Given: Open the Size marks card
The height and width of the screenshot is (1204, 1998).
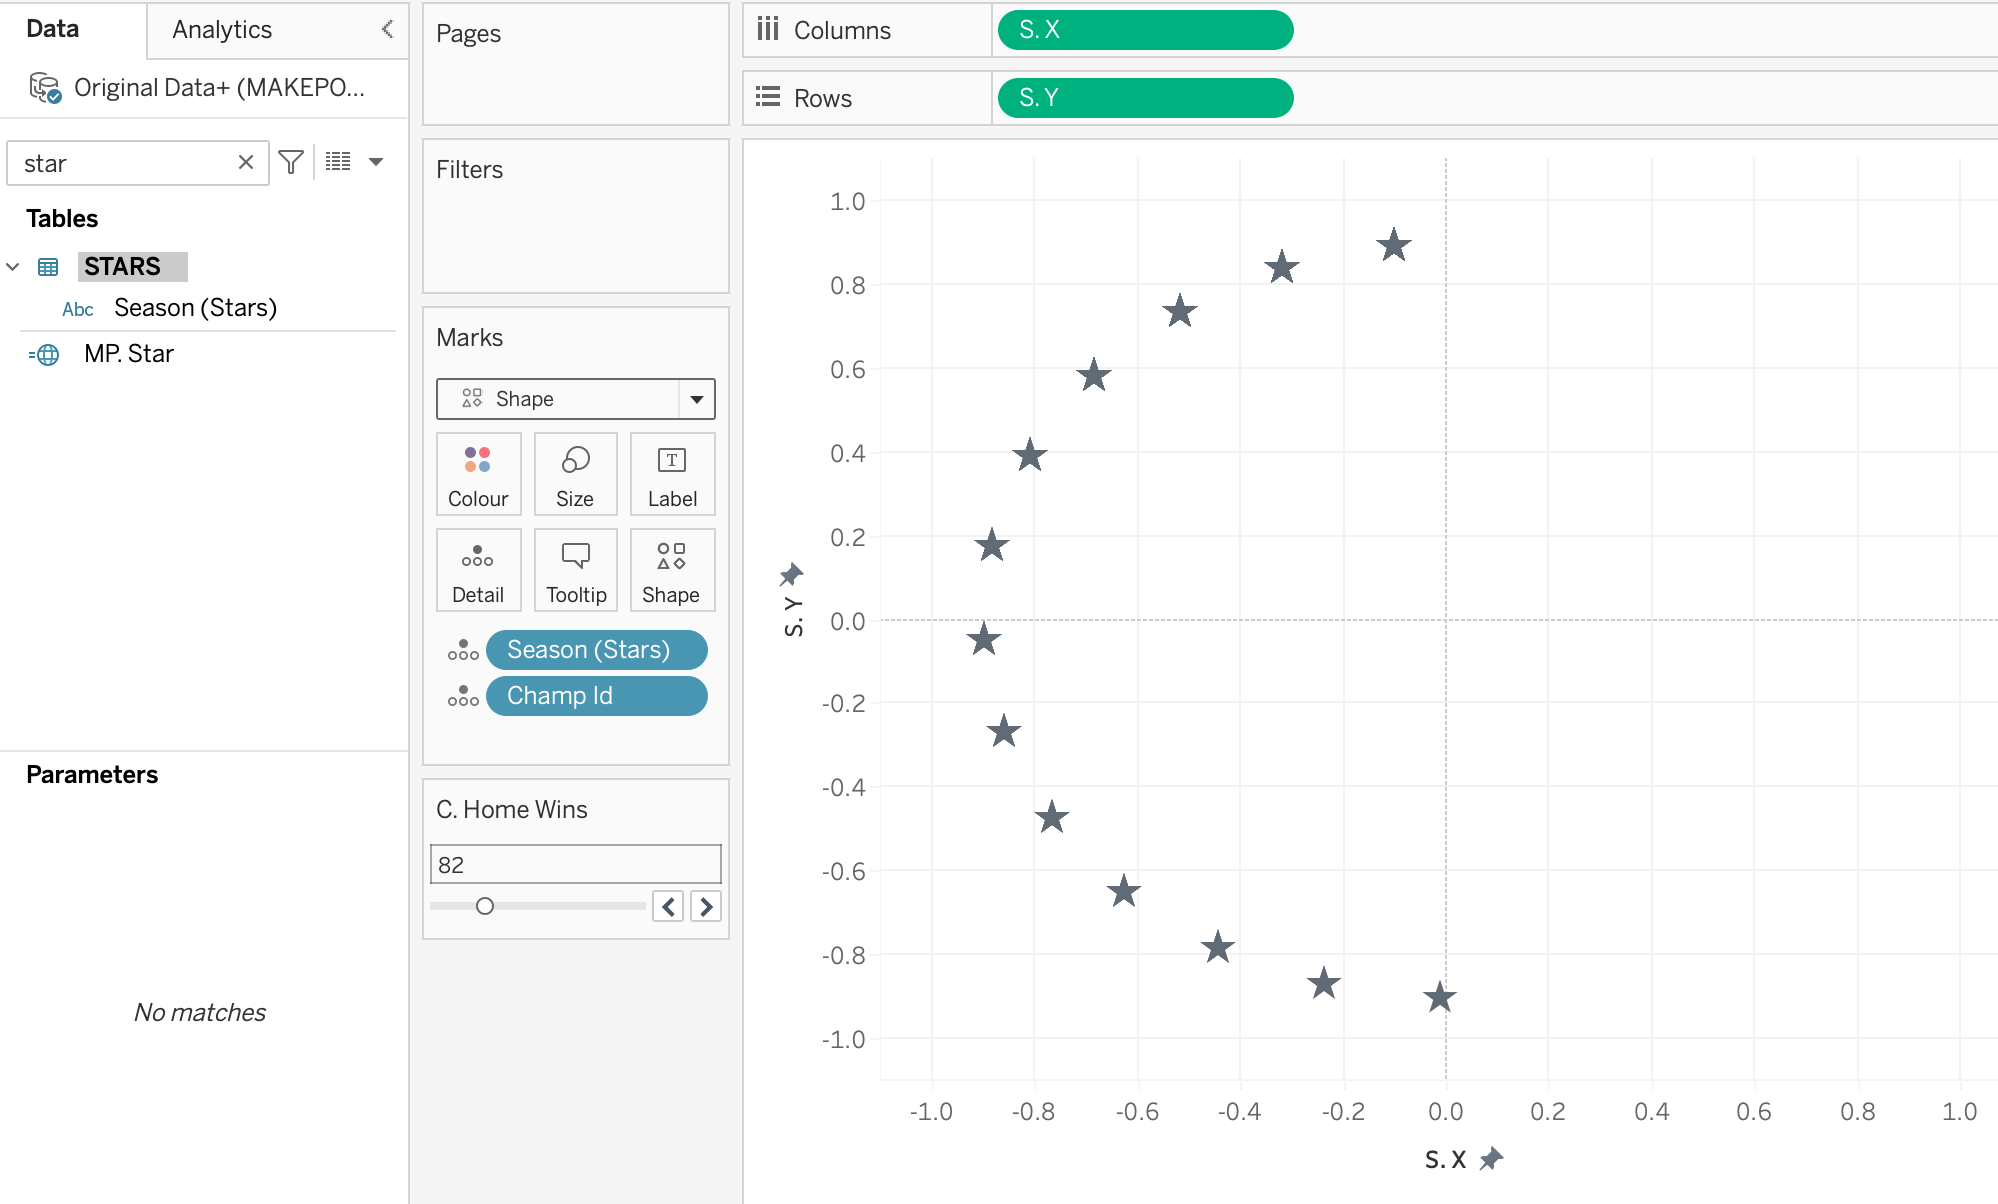Looking at the screenshot, I should click(575, 474).
